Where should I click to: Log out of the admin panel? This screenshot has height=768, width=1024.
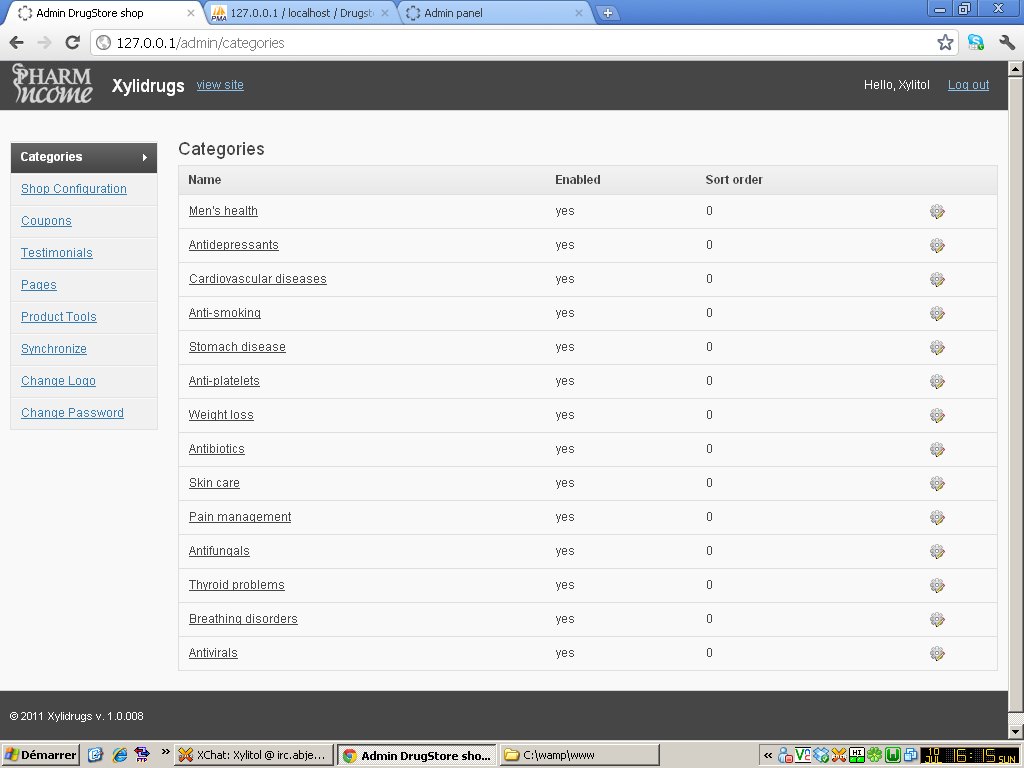point(968,85)
